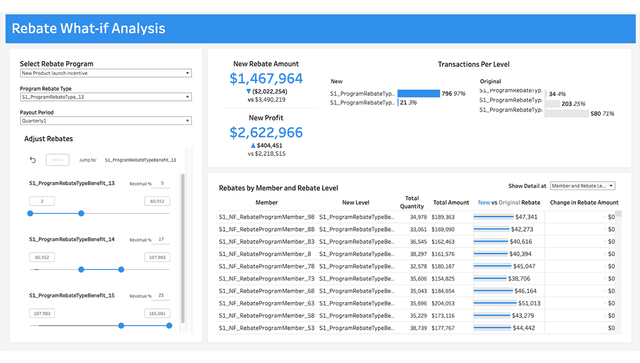Select the S1_NF_RebateProgramMember_98 row
Viewport: 640px width, 363px height.
tap(416, 217)
